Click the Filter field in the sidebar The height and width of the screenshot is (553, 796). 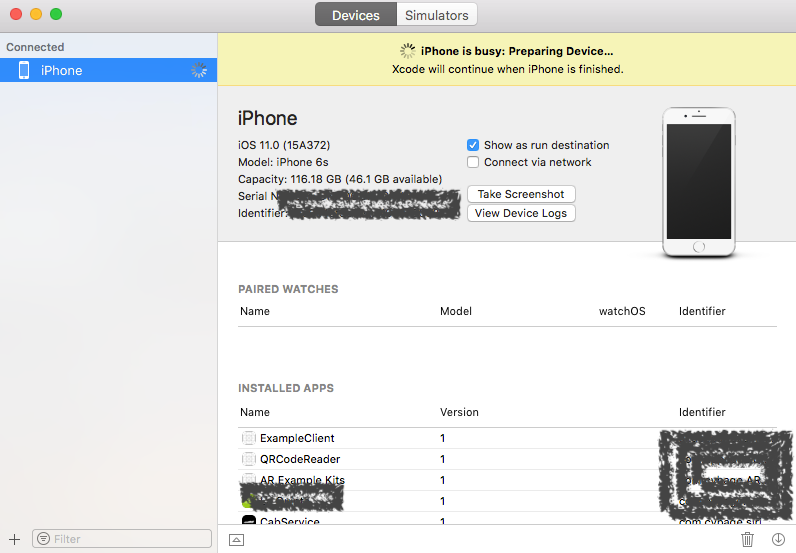tap(122, 539)
